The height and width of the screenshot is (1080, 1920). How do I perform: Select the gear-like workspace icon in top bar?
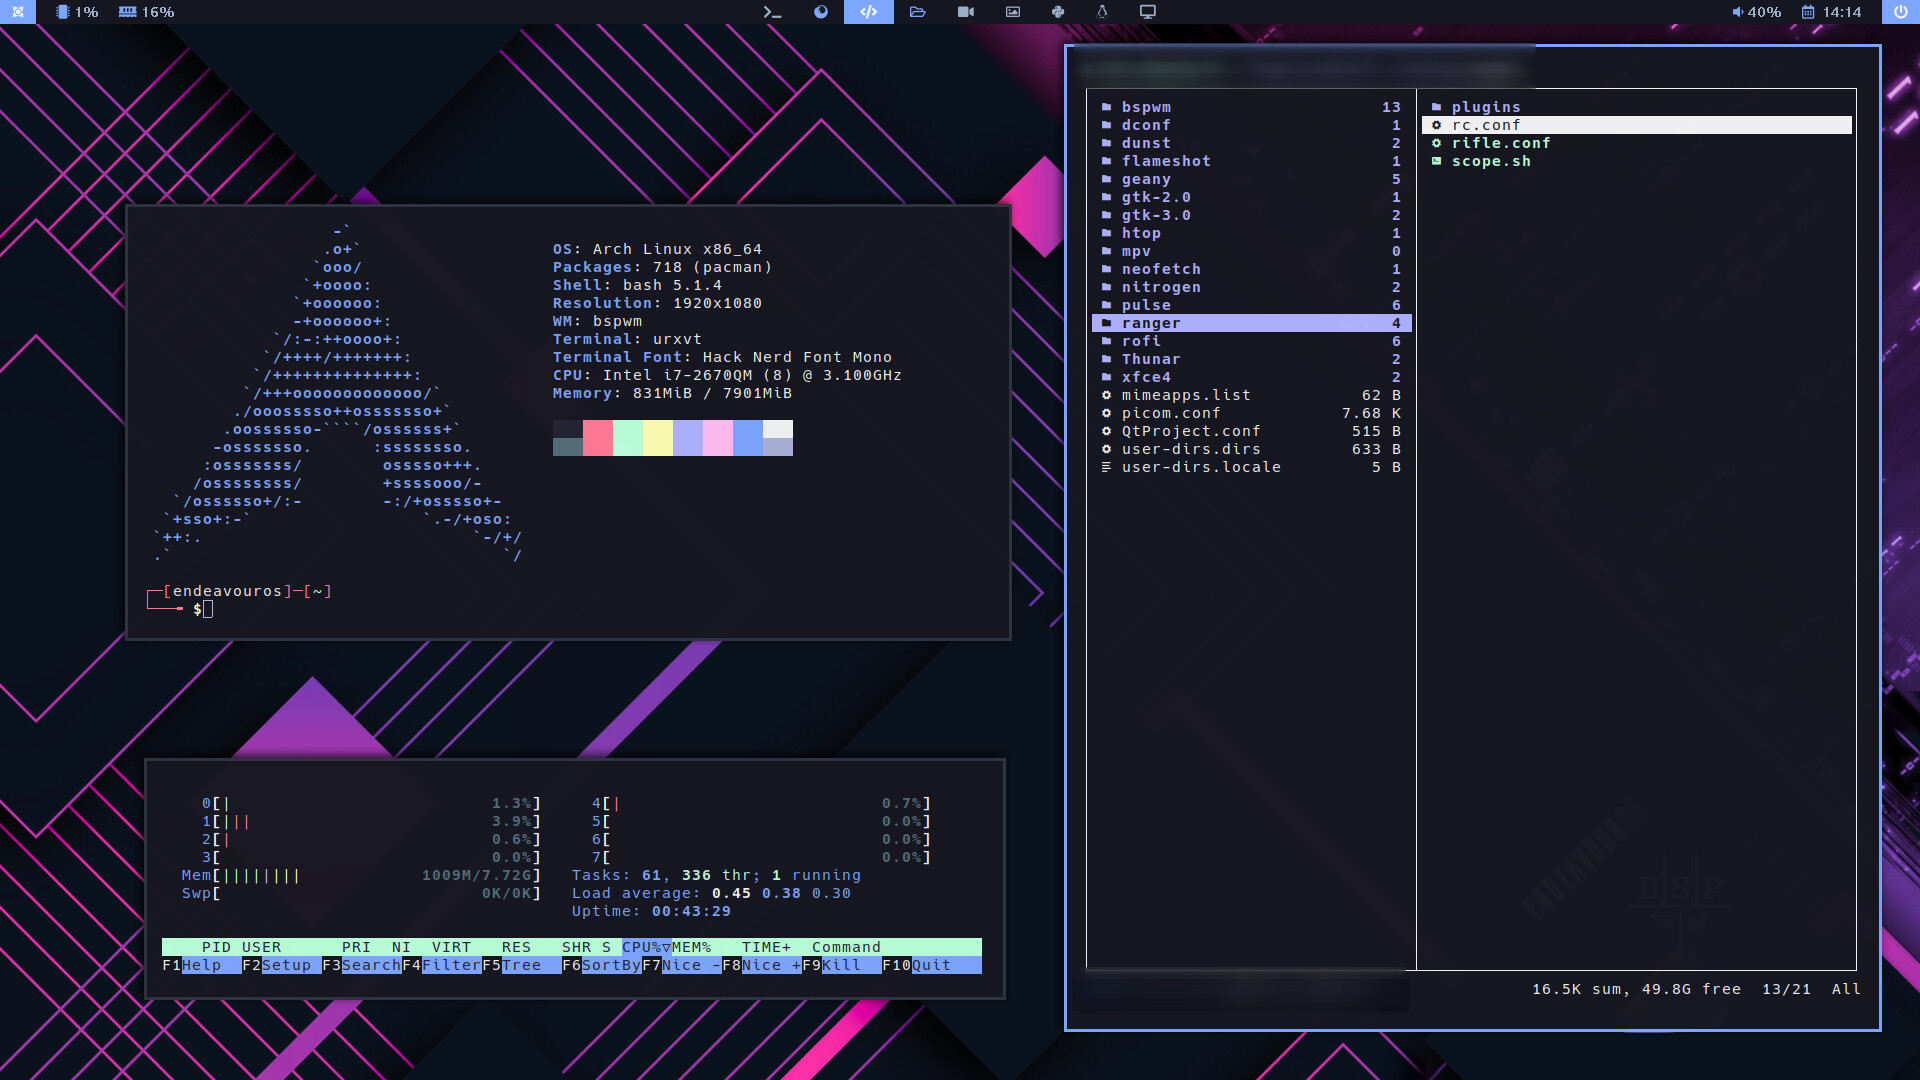point(1058,12)
